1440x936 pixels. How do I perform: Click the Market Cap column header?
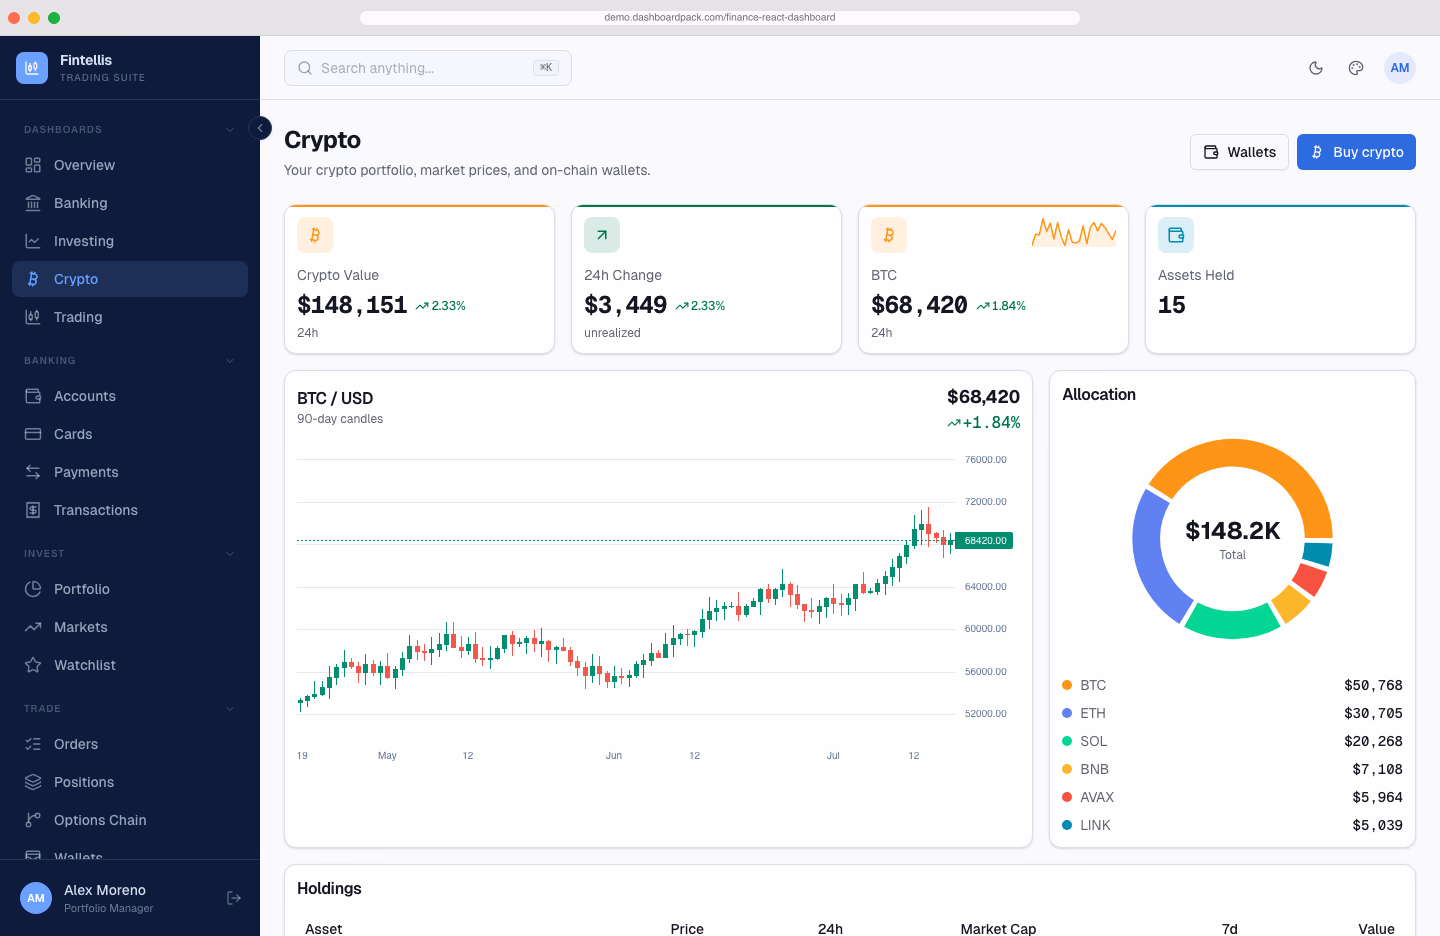[998, 929]
